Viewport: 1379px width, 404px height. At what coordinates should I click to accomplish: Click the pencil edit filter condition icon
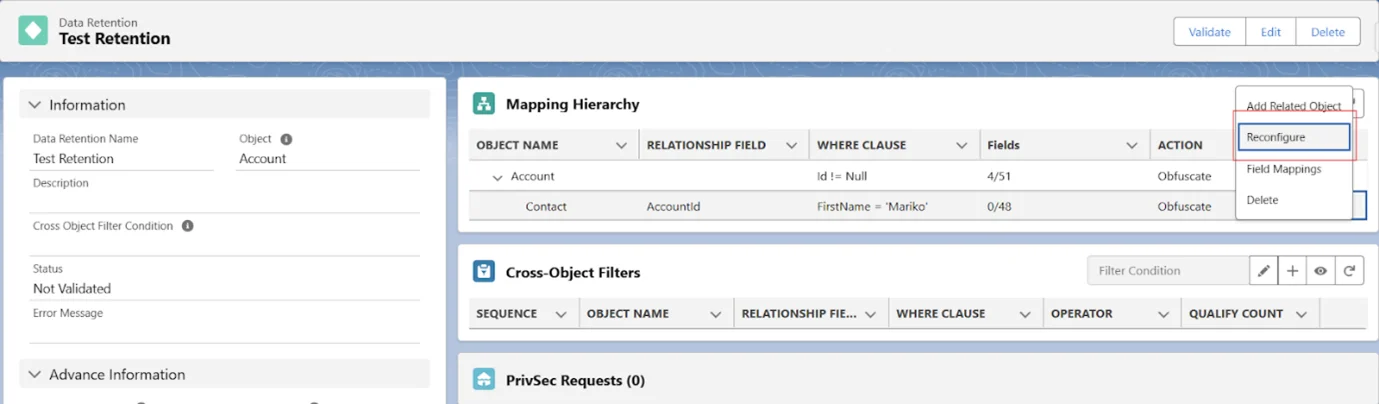click(1264, 271)
